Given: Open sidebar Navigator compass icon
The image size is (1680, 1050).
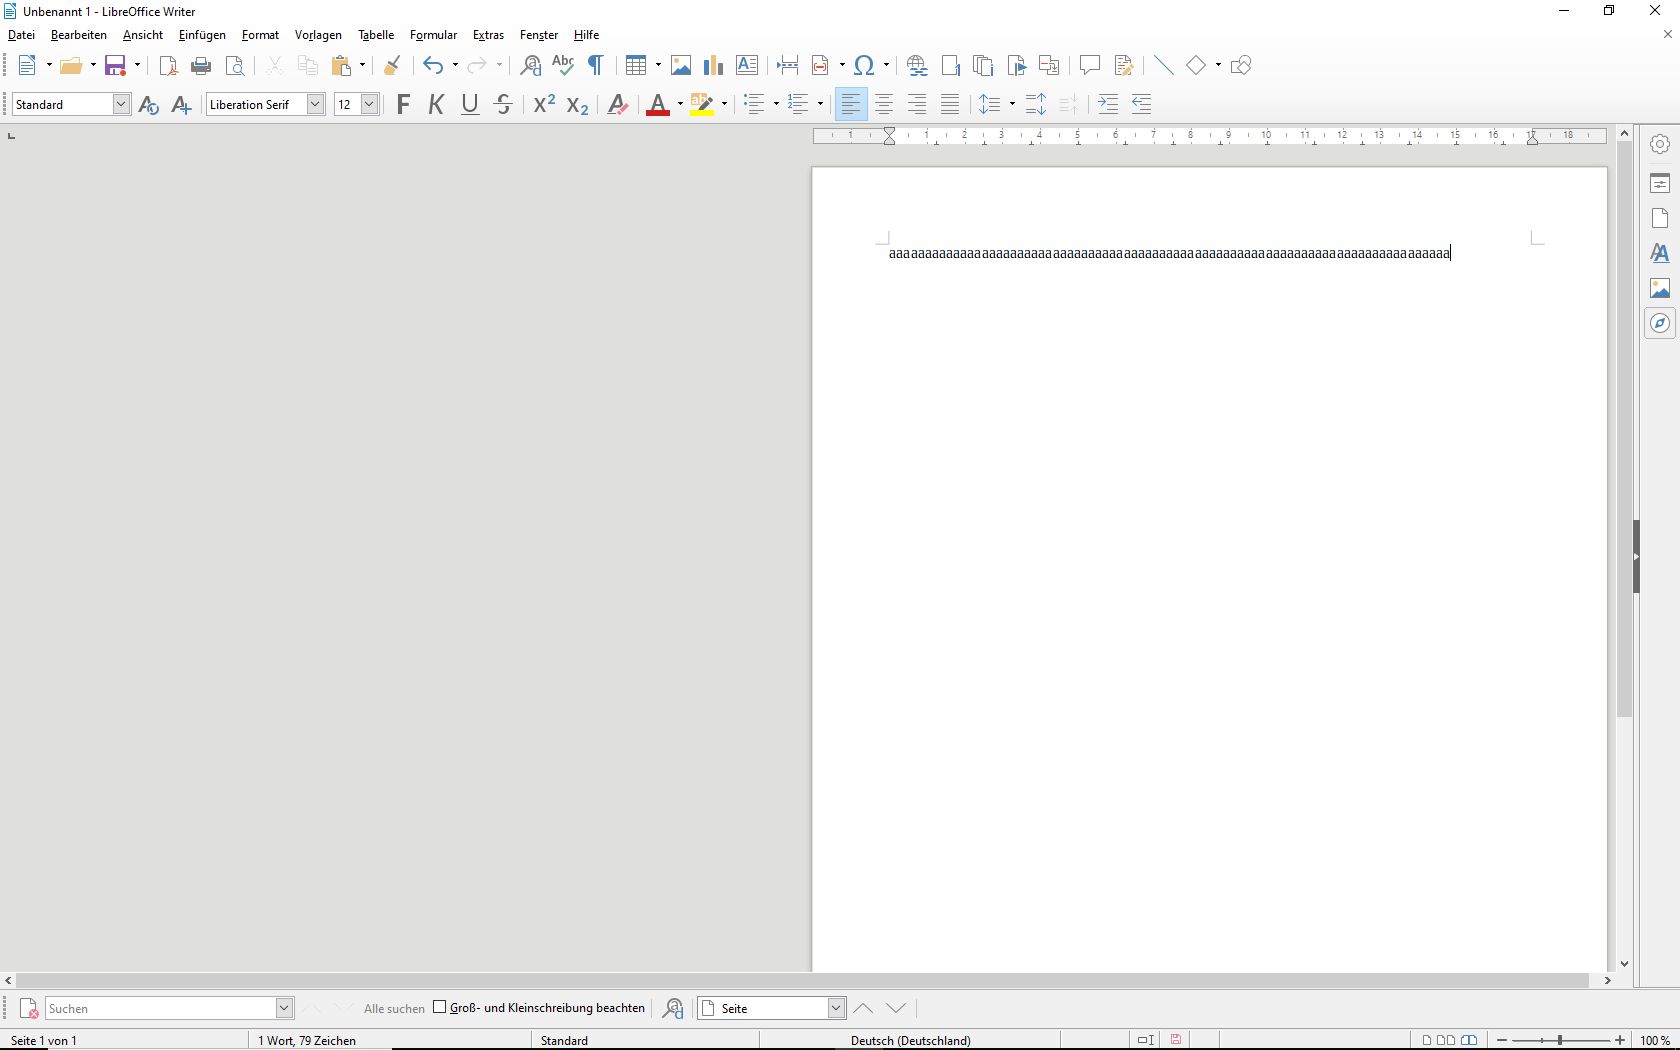Looking at the screenshot, I should tap(1660, 324).
